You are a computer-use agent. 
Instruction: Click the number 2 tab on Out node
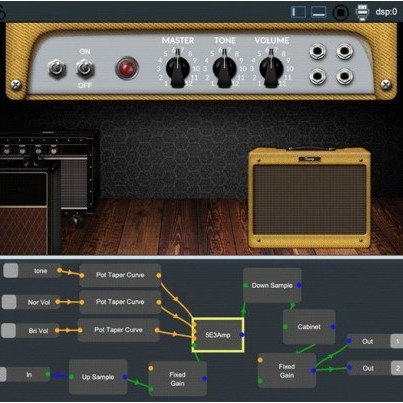[x=397, y=368]
